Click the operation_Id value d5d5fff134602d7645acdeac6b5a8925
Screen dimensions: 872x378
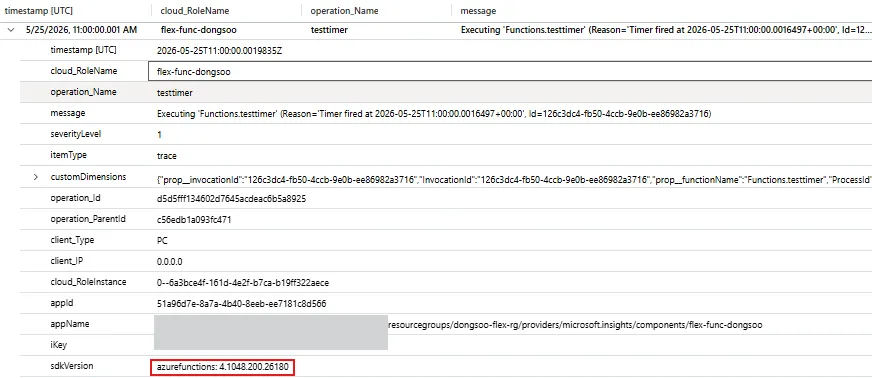coord(231,198)
